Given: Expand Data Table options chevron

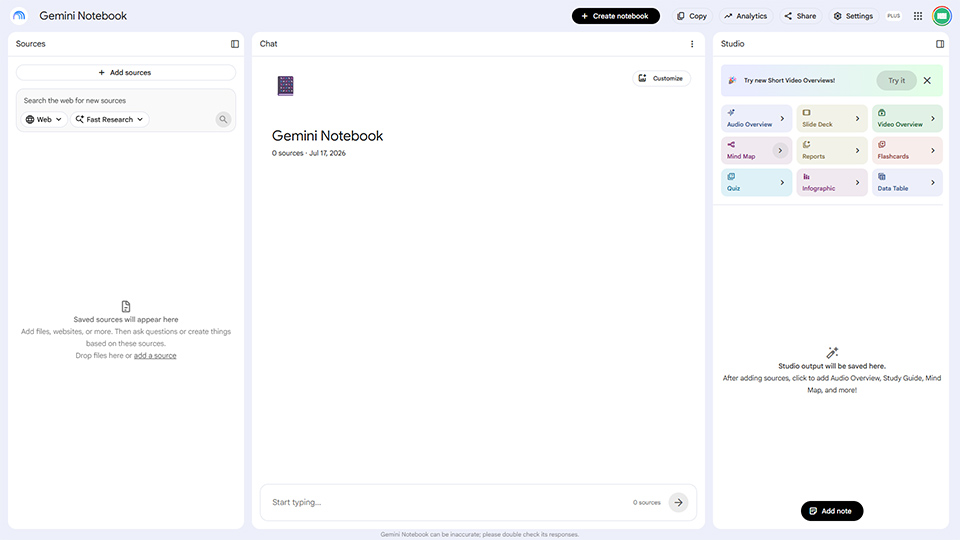Looking at the screenshot, I should pyautogui.click(x=932, y=182).
